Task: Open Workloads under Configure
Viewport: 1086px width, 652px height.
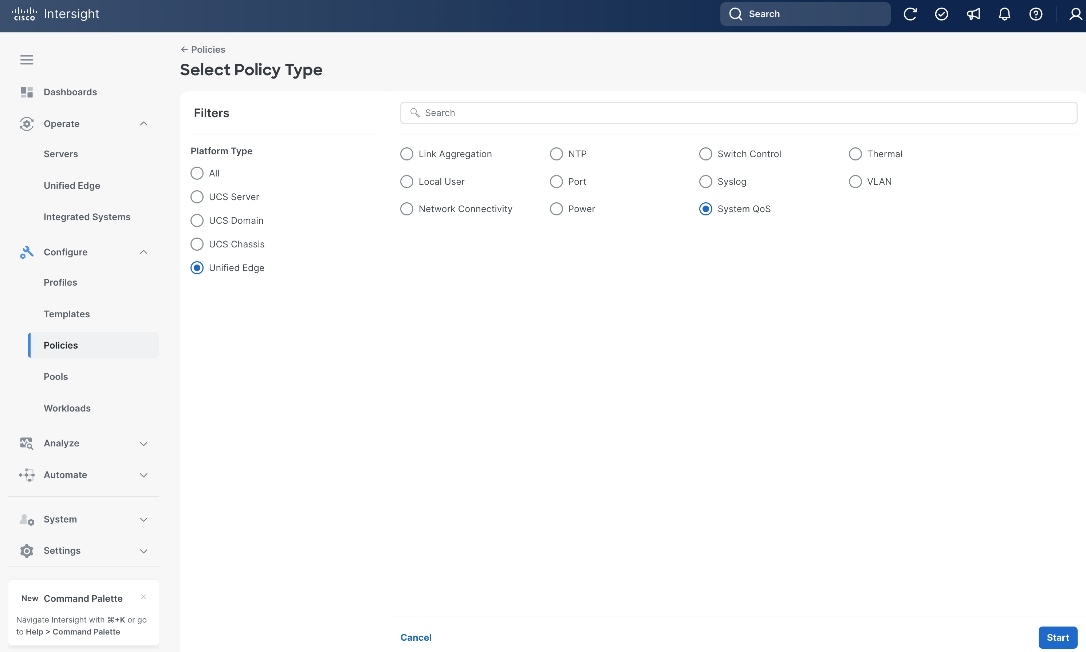Action: (x=67, y=408)
